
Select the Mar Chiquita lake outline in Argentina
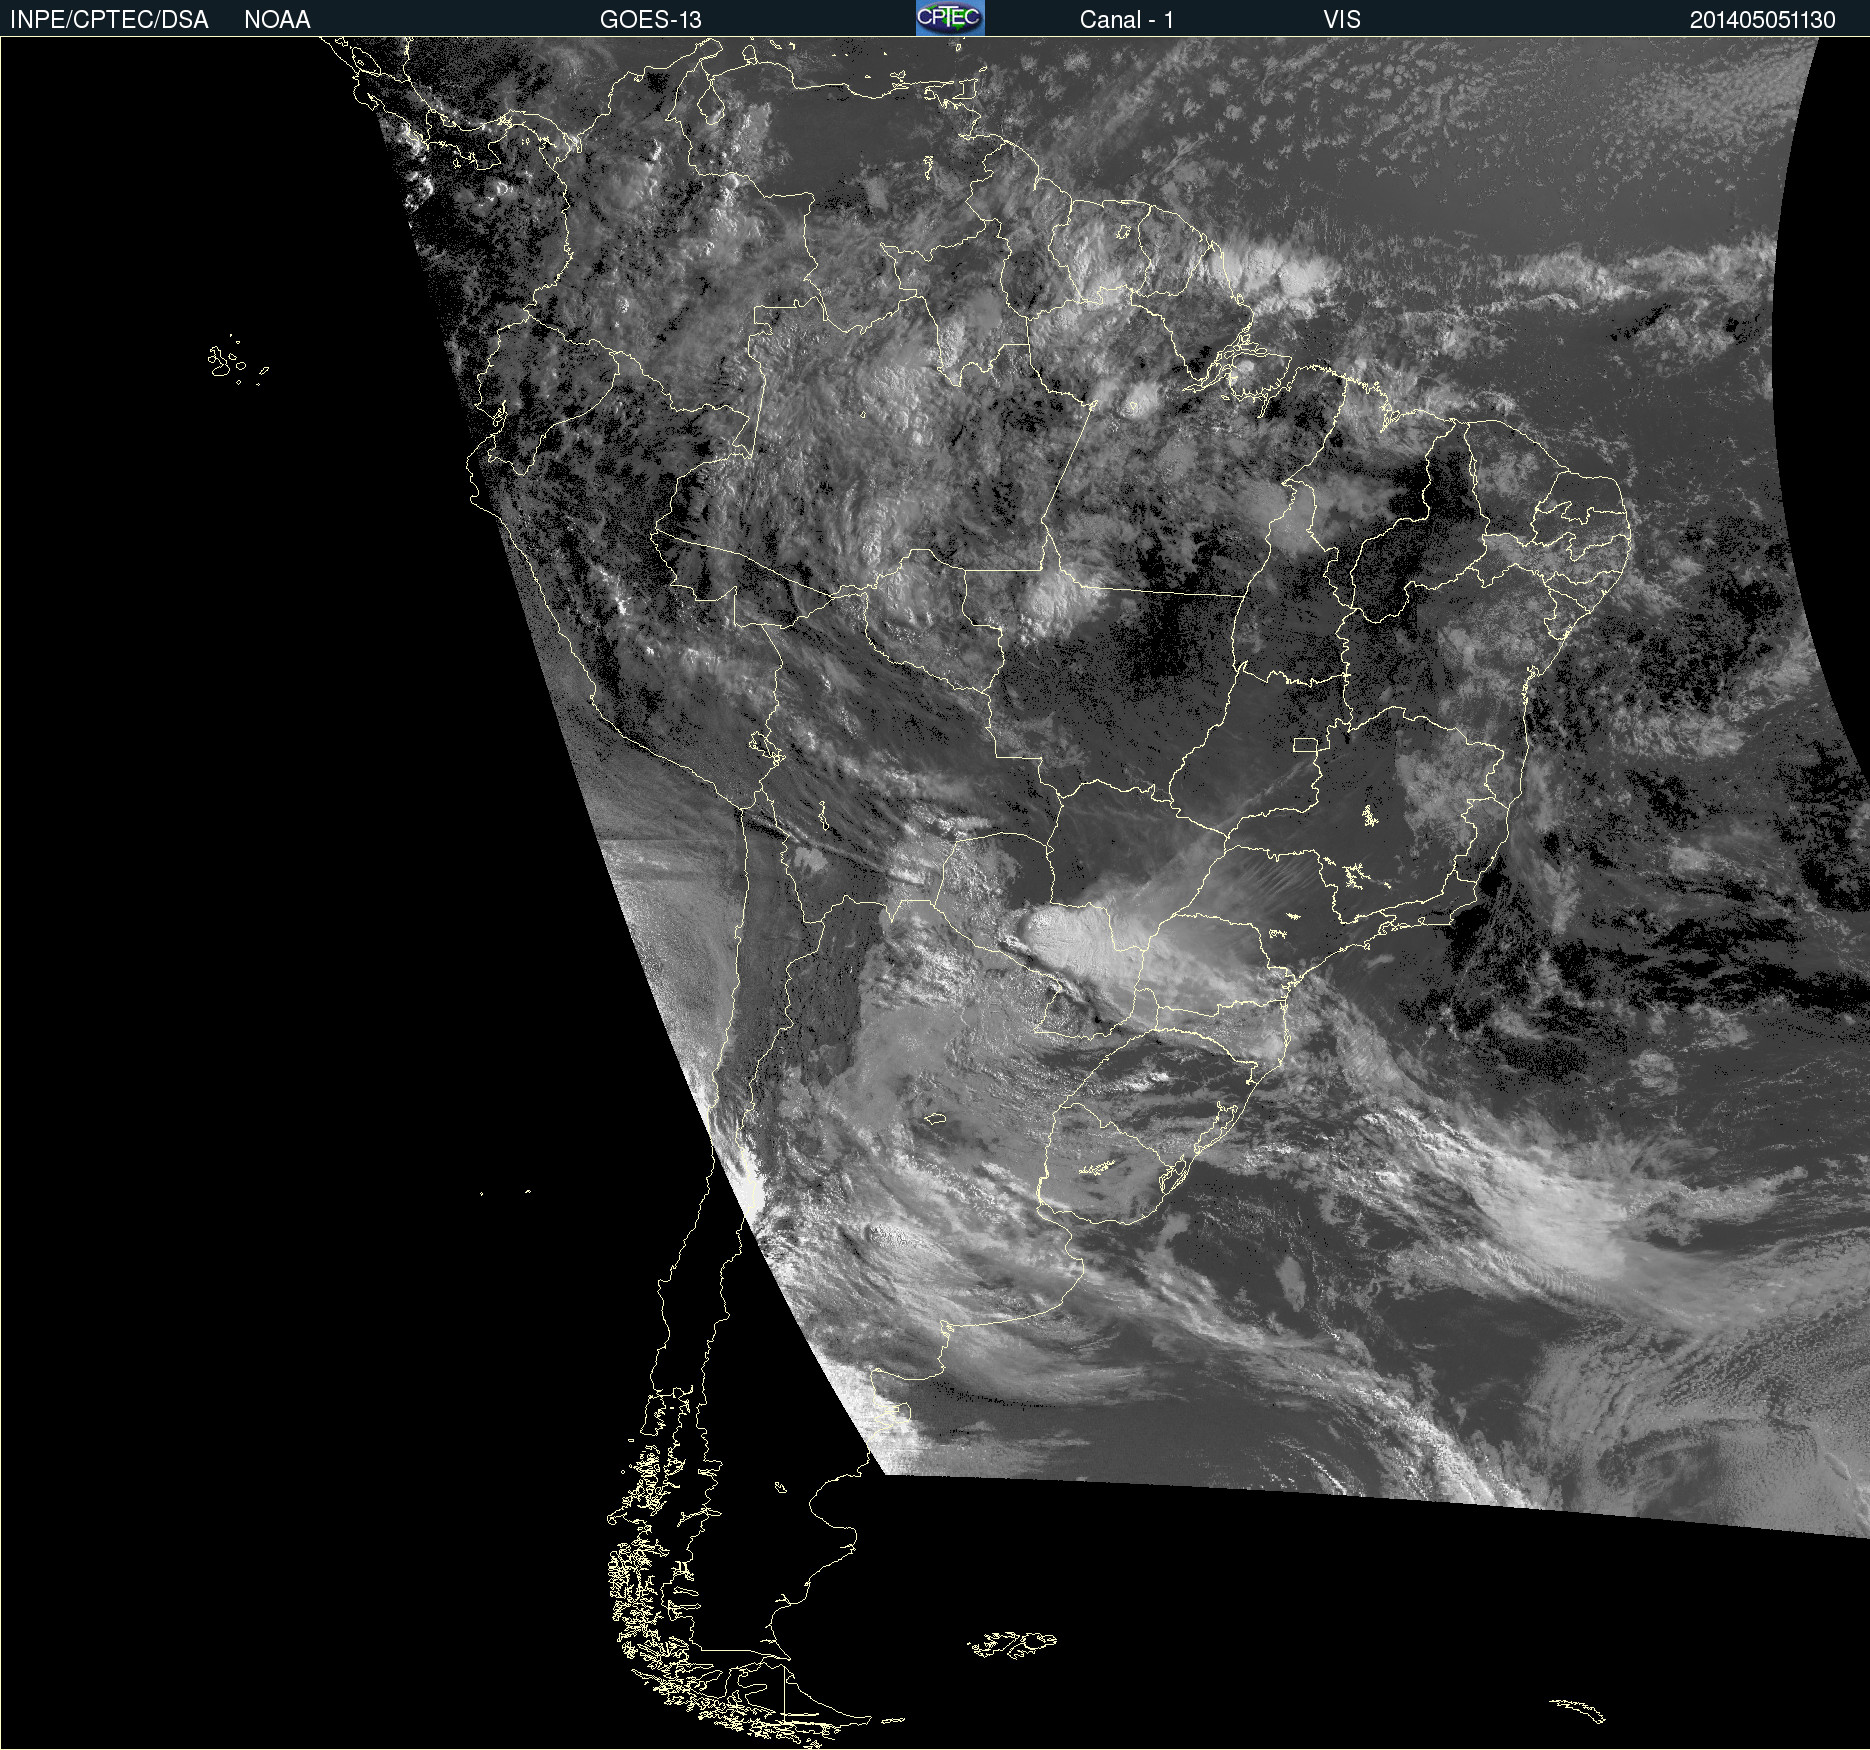click(935, 1118)
